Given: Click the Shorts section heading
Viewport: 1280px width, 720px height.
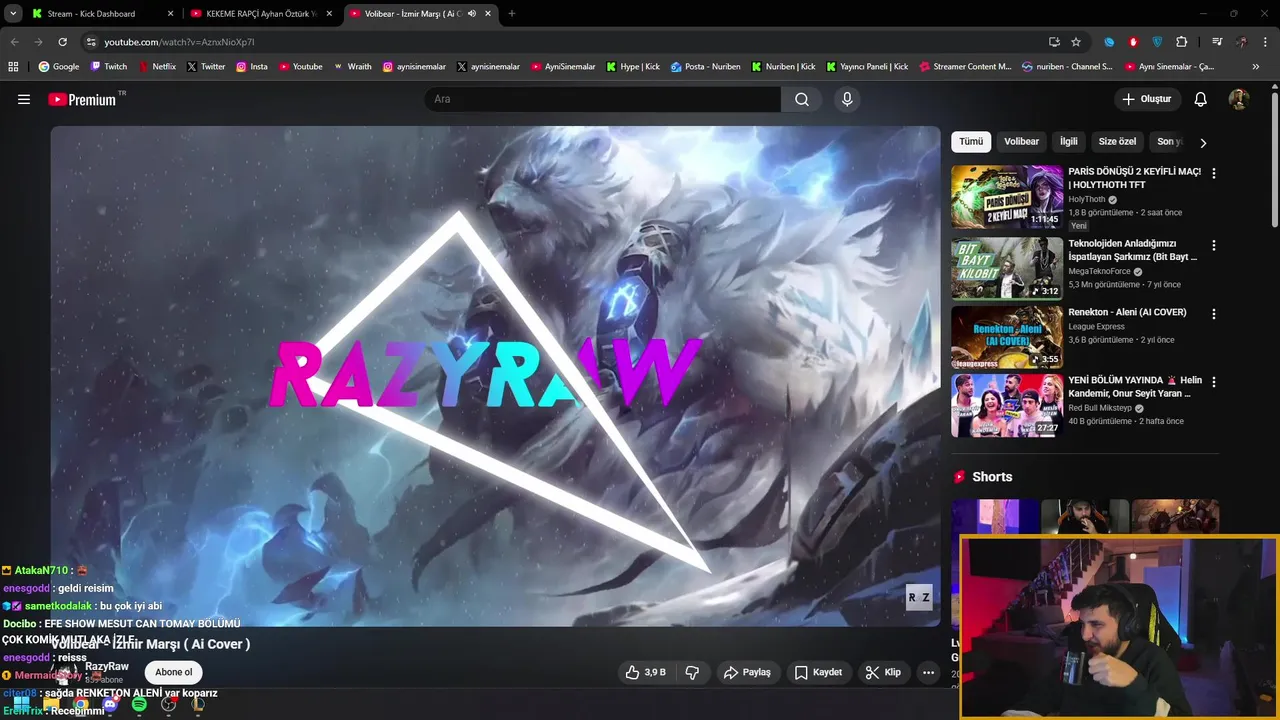Looking at the screenshot, I should 992,477.
